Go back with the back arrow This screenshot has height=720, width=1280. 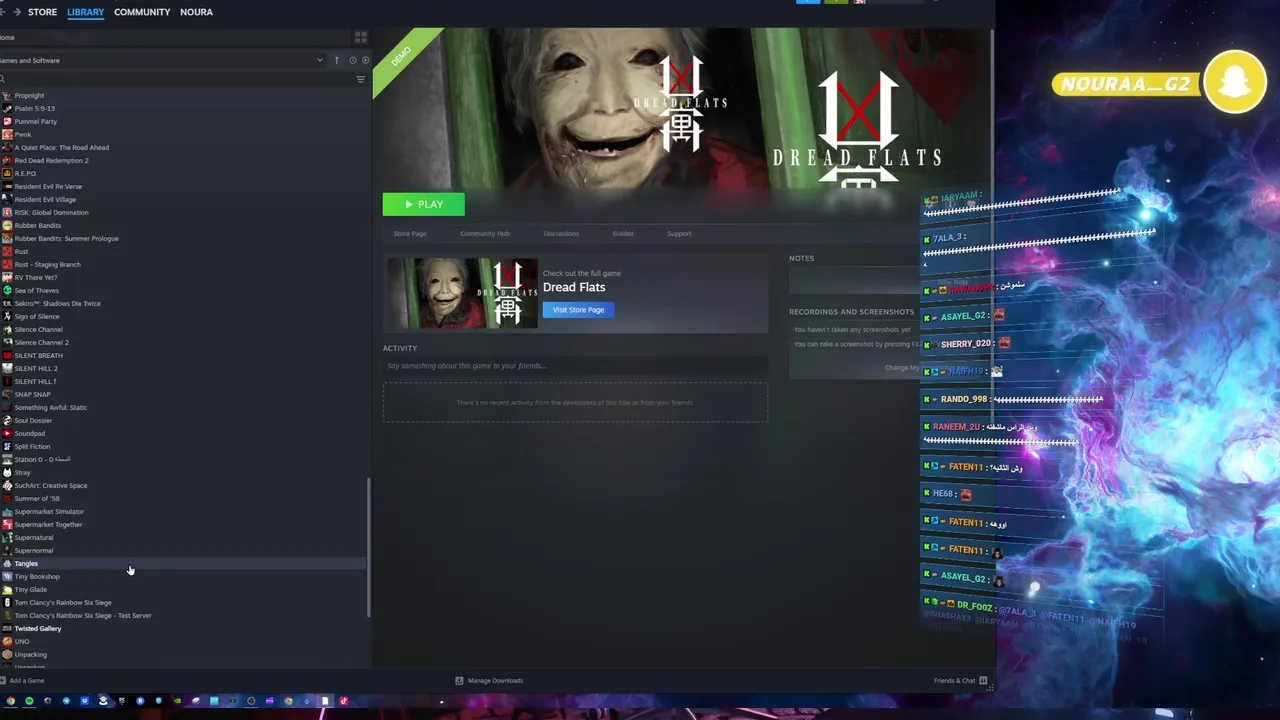[2, 12]
